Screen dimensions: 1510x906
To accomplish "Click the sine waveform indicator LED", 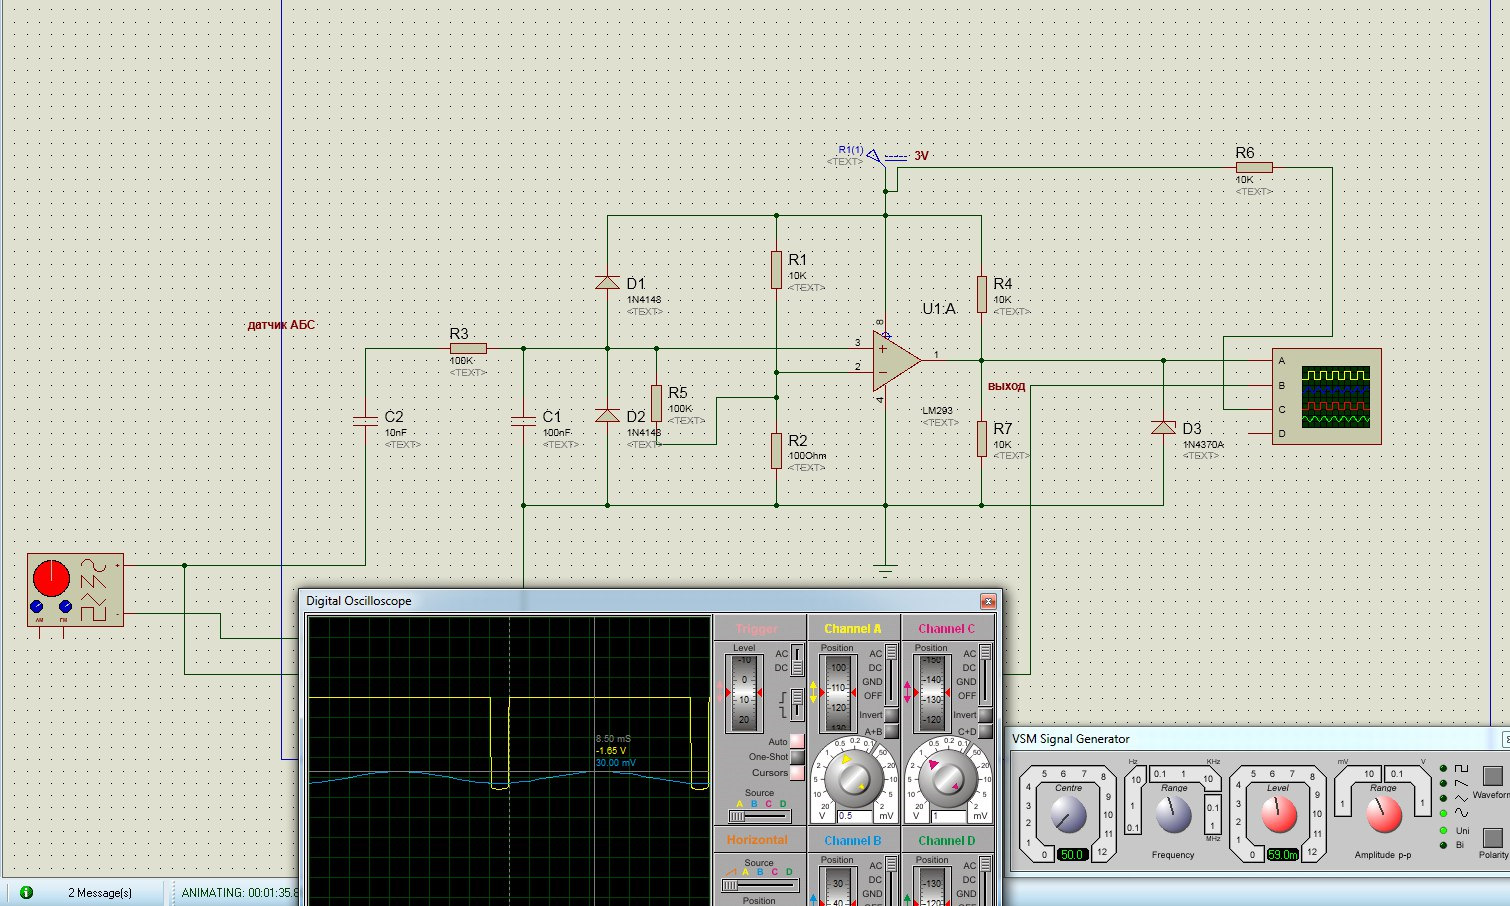I will click(1443, 813).
